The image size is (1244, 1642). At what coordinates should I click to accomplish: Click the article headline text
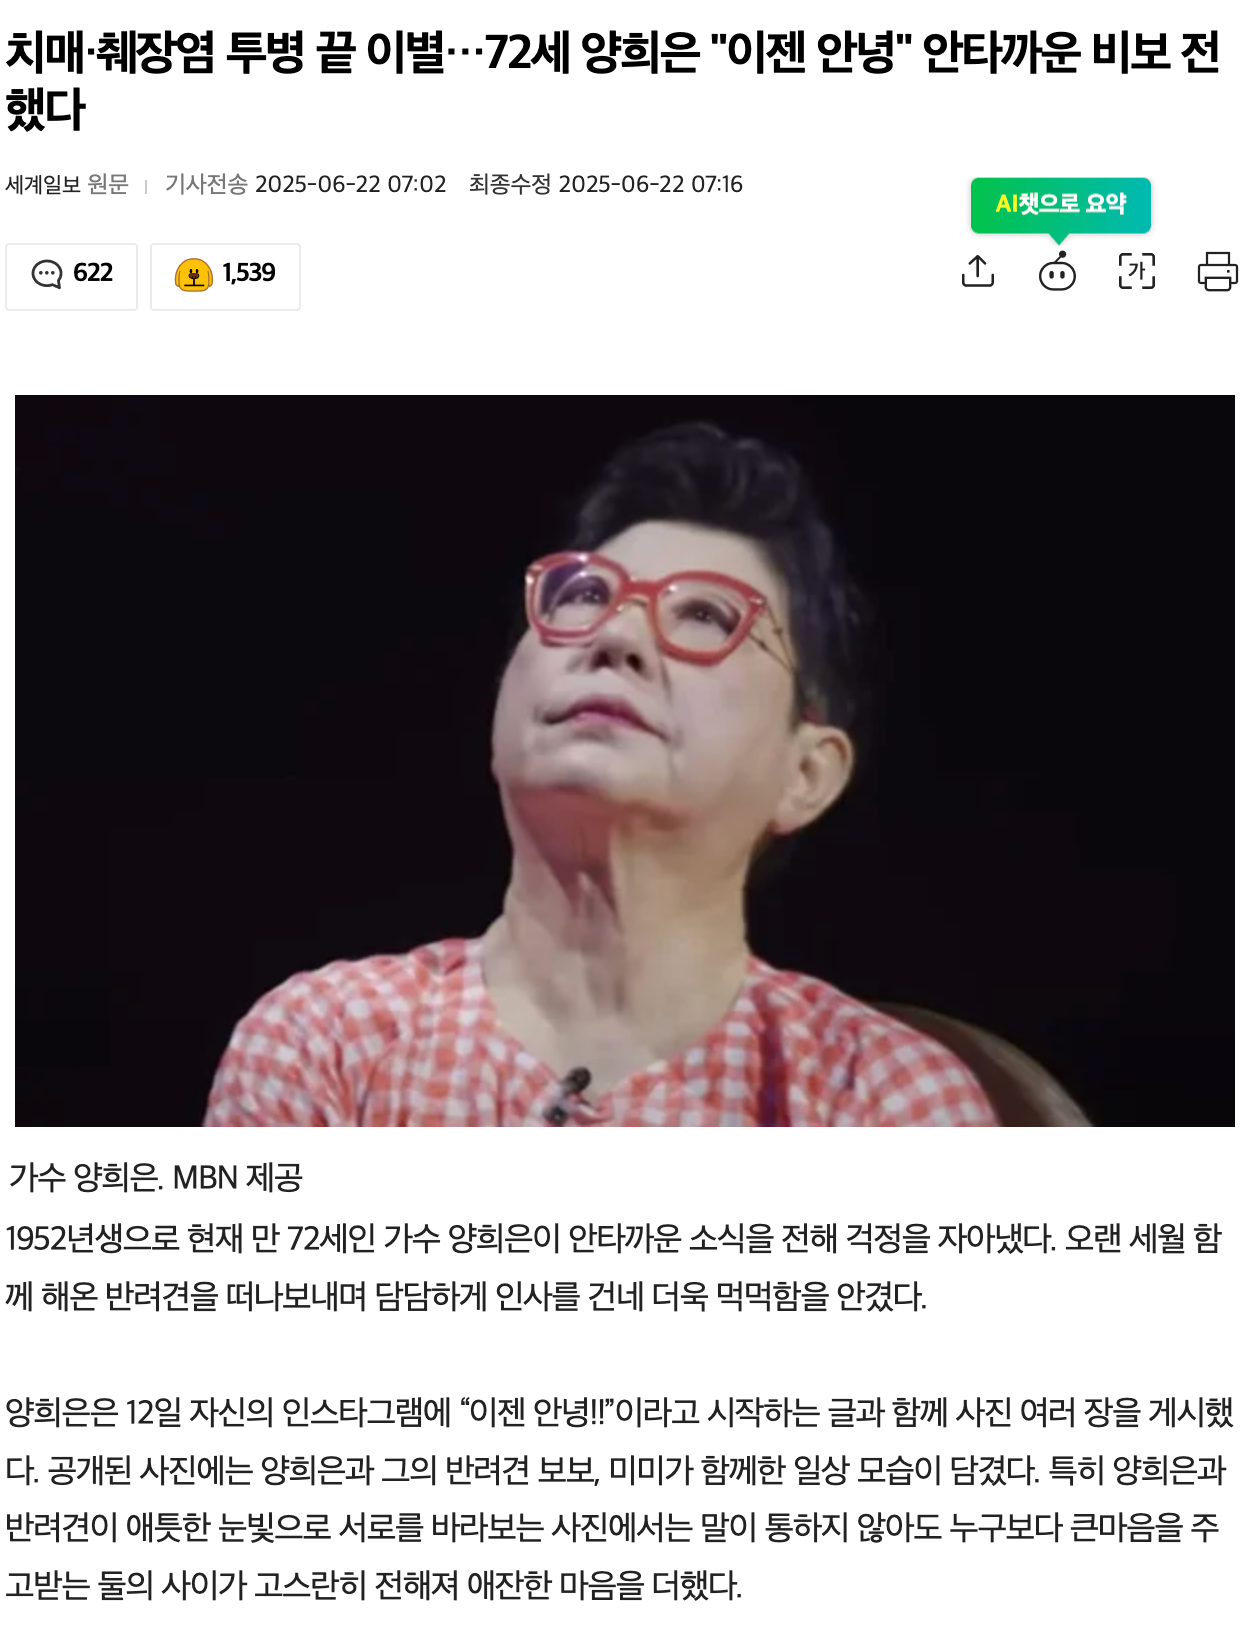(612, 80)
